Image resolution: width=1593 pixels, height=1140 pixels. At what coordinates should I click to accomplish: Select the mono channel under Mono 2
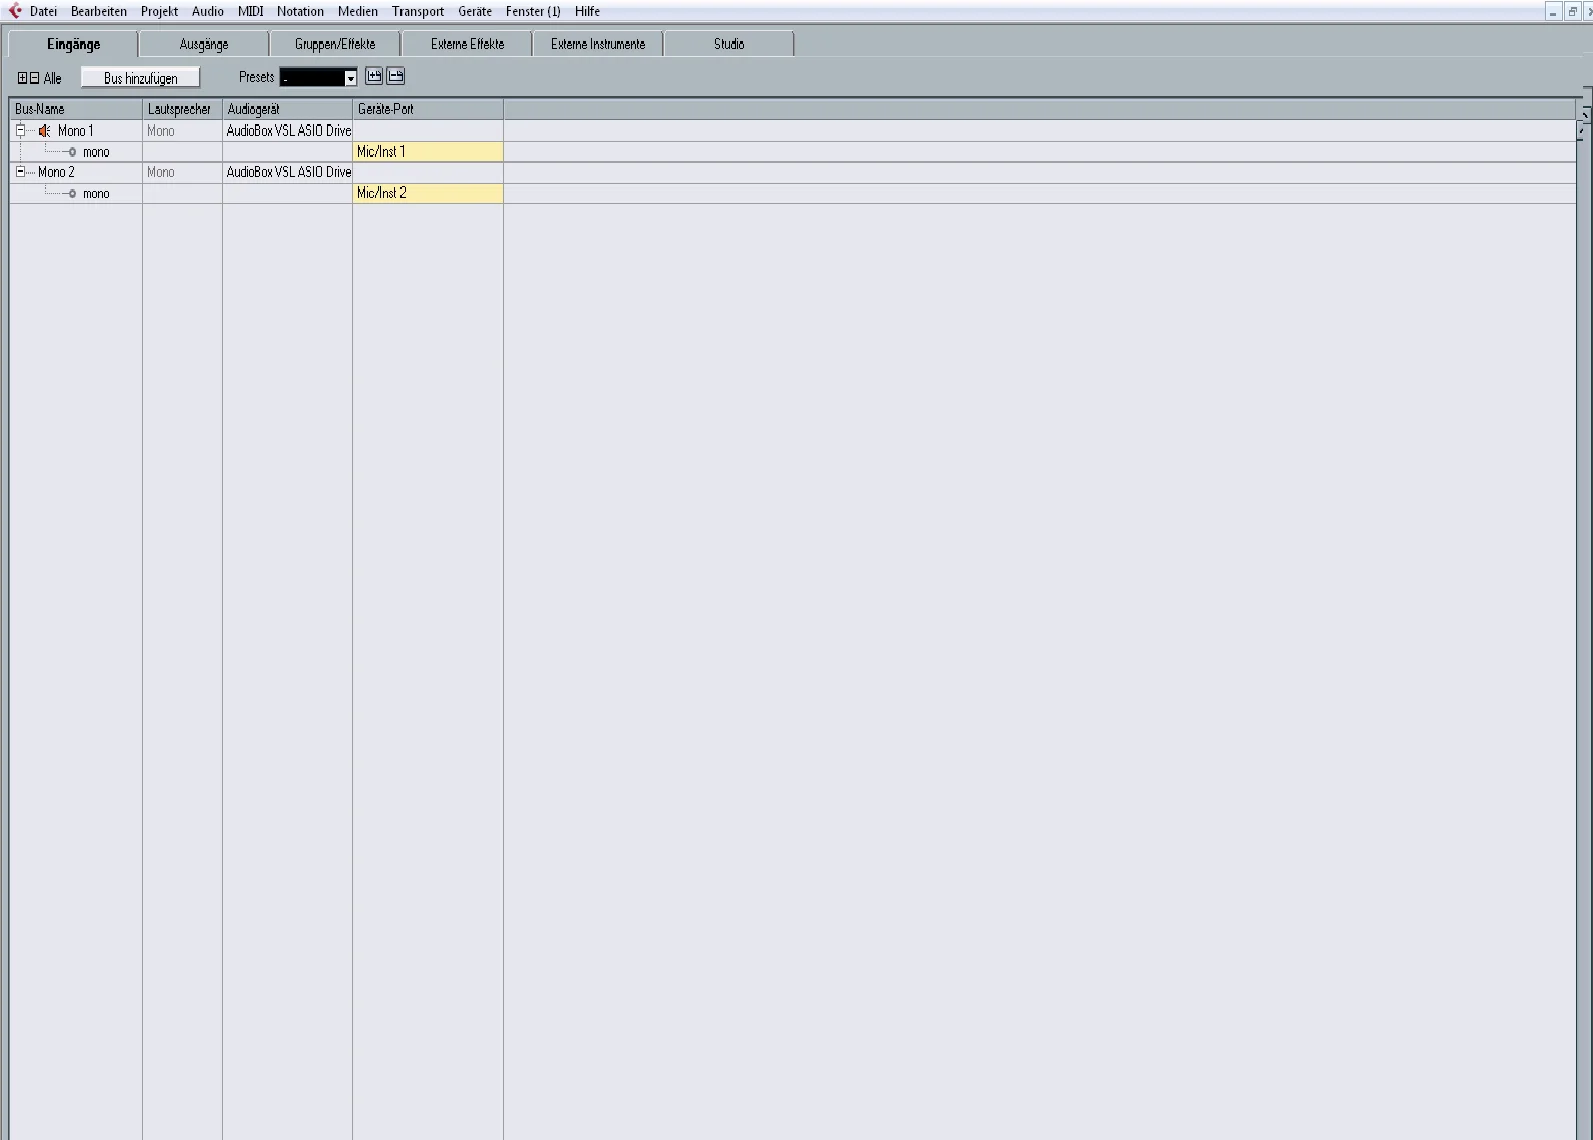(96, 194)
